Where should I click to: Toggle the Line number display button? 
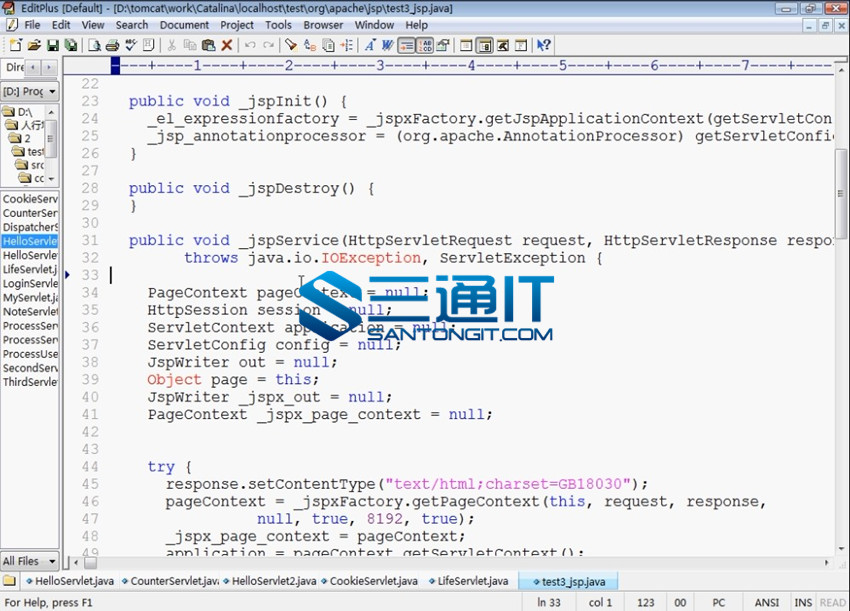pos(425,45)
